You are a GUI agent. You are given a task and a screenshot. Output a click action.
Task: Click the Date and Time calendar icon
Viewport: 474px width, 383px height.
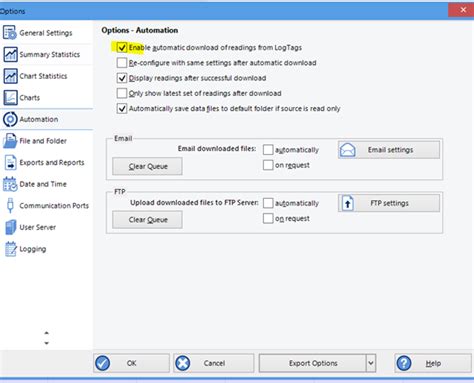point(10,184)
